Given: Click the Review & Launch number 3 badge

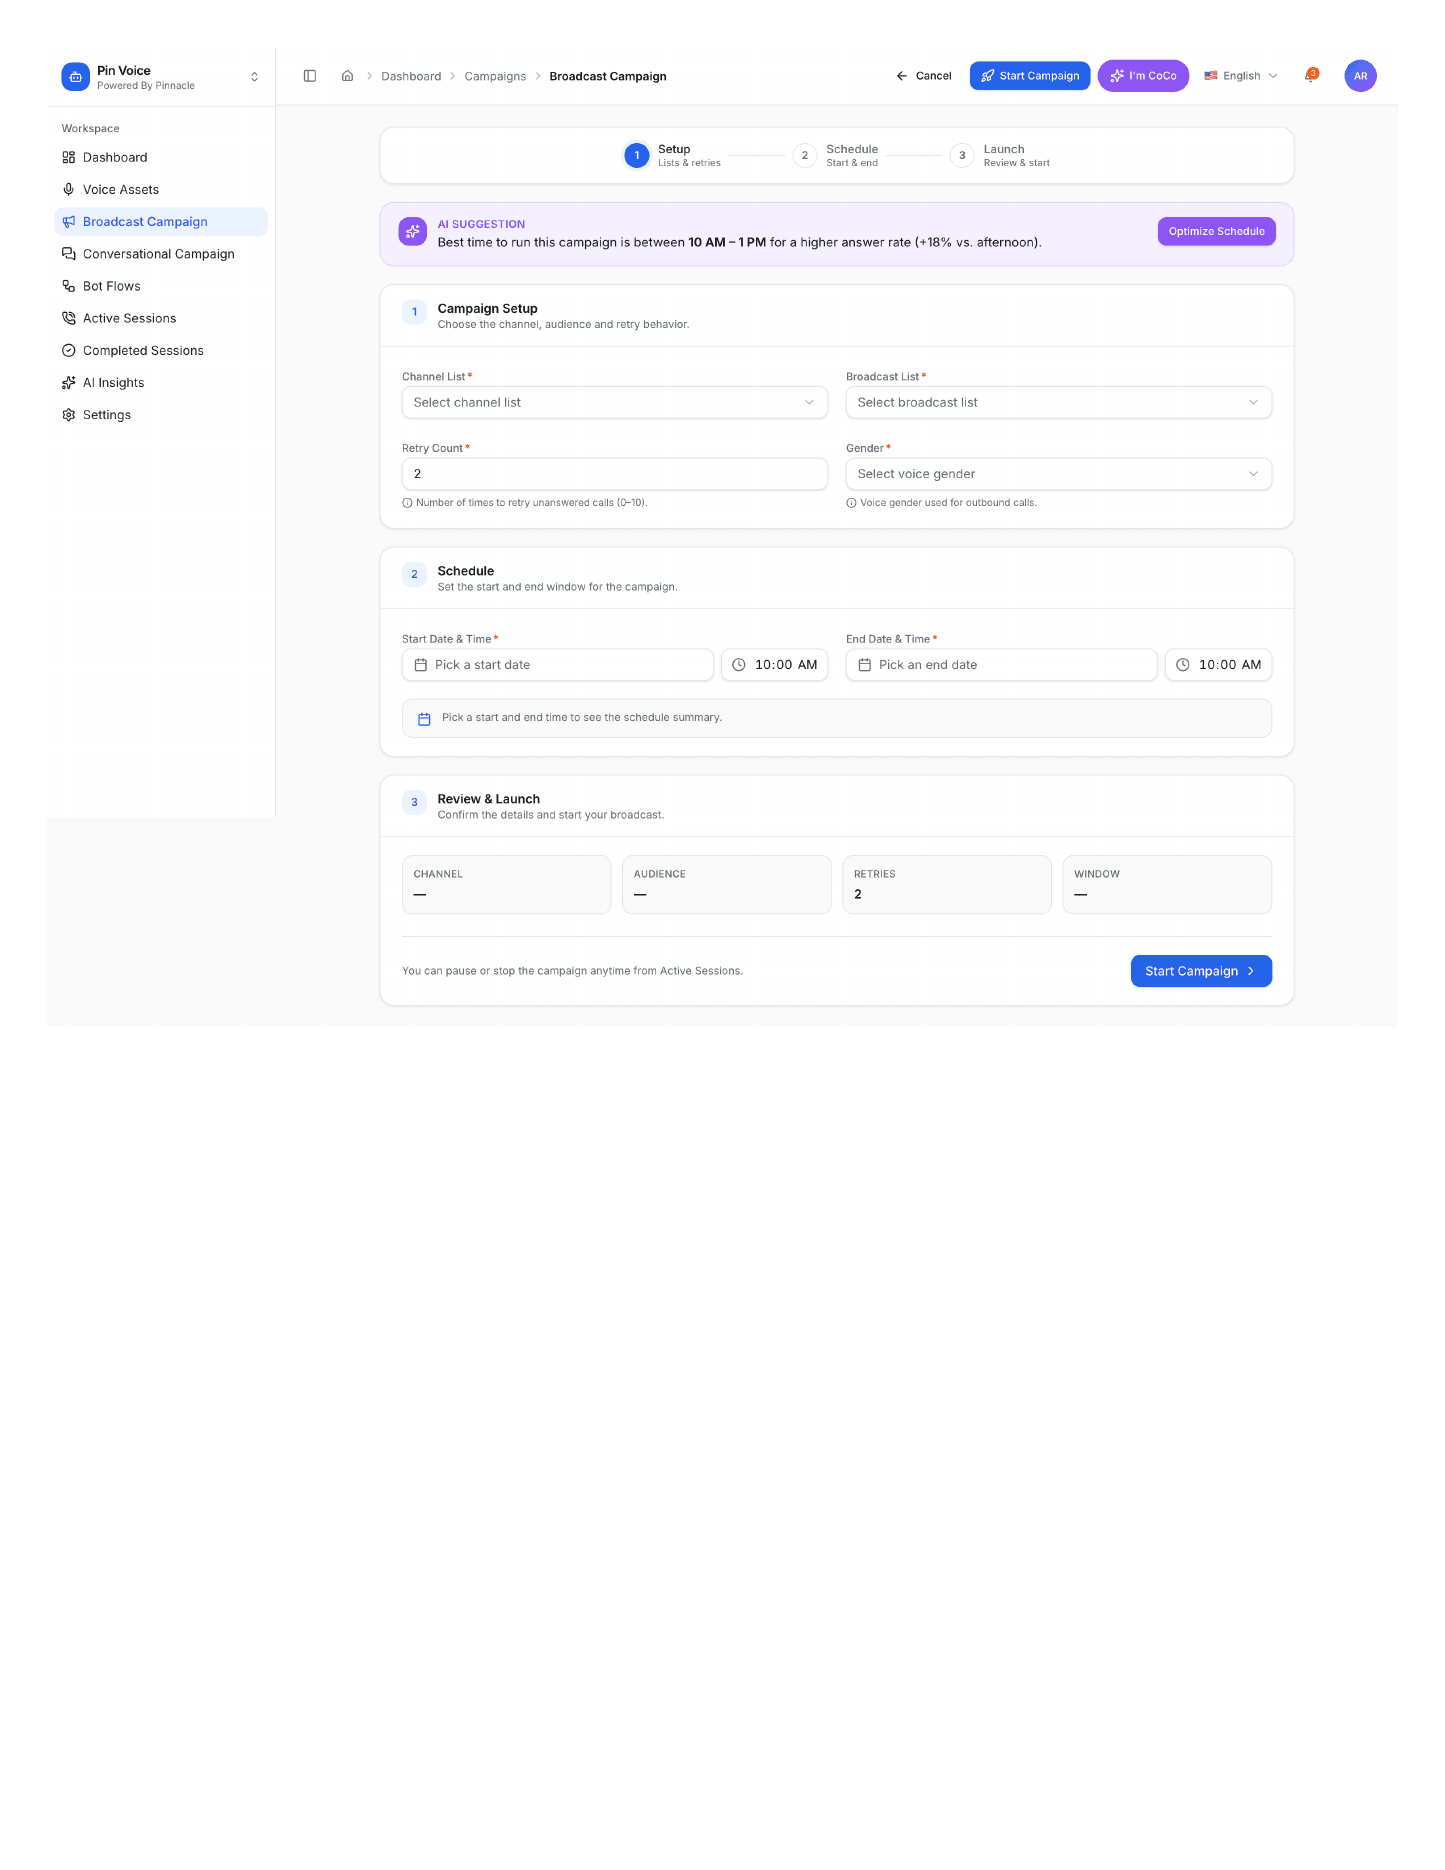Looking at the screenshot, I should pos(414,803).
